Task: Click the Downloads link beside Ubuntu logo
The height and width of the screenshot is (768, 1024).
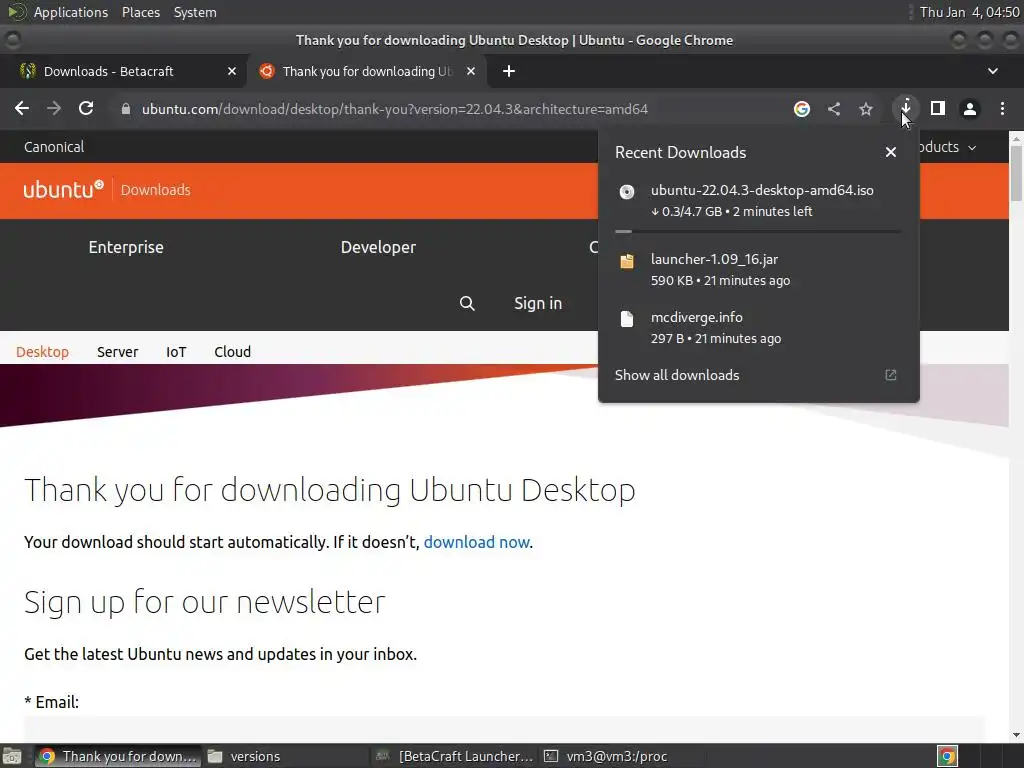Action: (x=155, y=190)
